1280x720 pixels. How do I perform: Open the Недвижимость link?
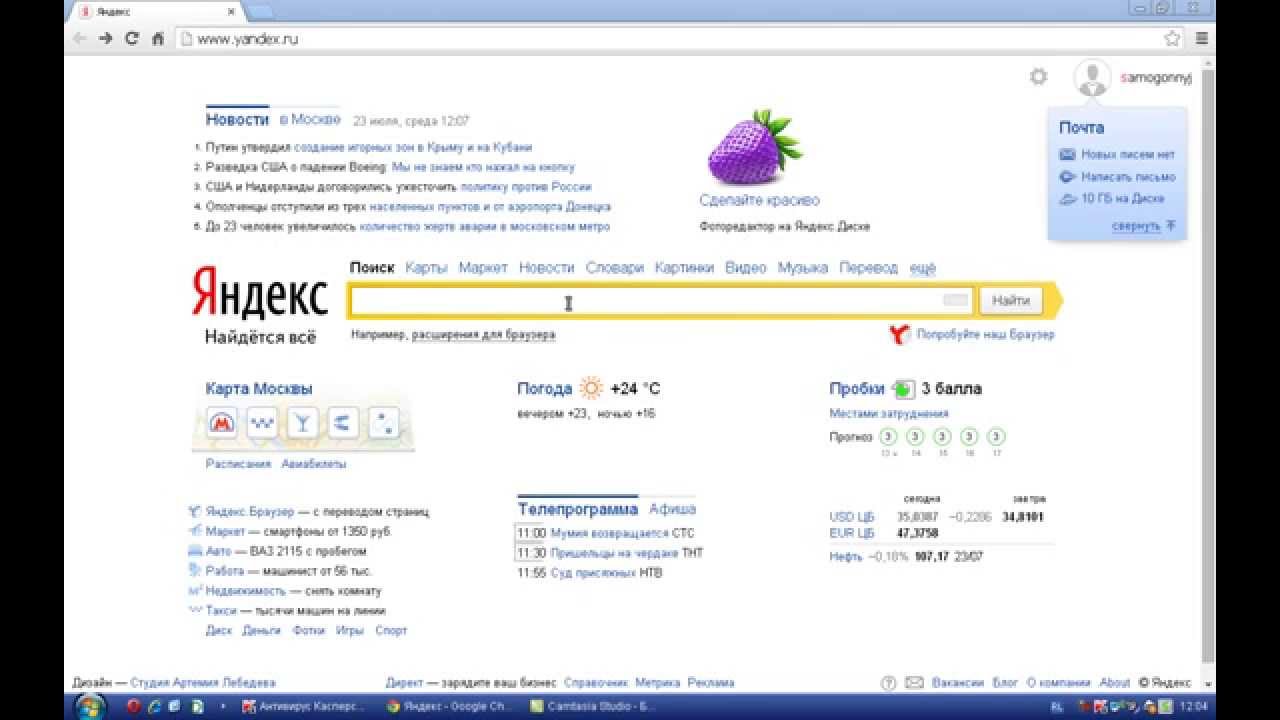click(x=246, y=591)
